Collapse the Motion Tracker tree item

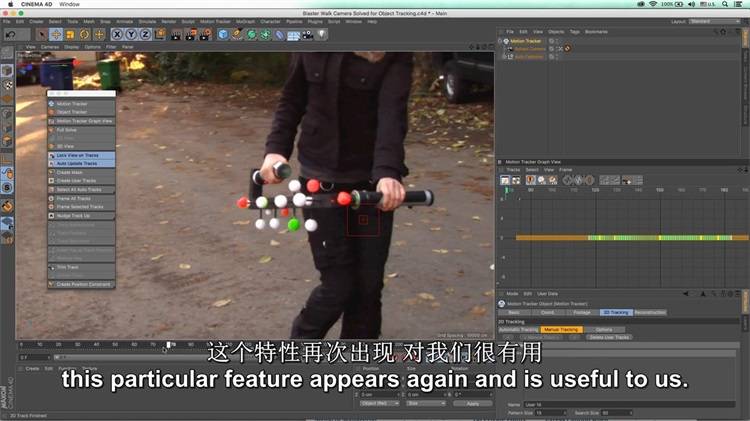[x=500, y=41]
